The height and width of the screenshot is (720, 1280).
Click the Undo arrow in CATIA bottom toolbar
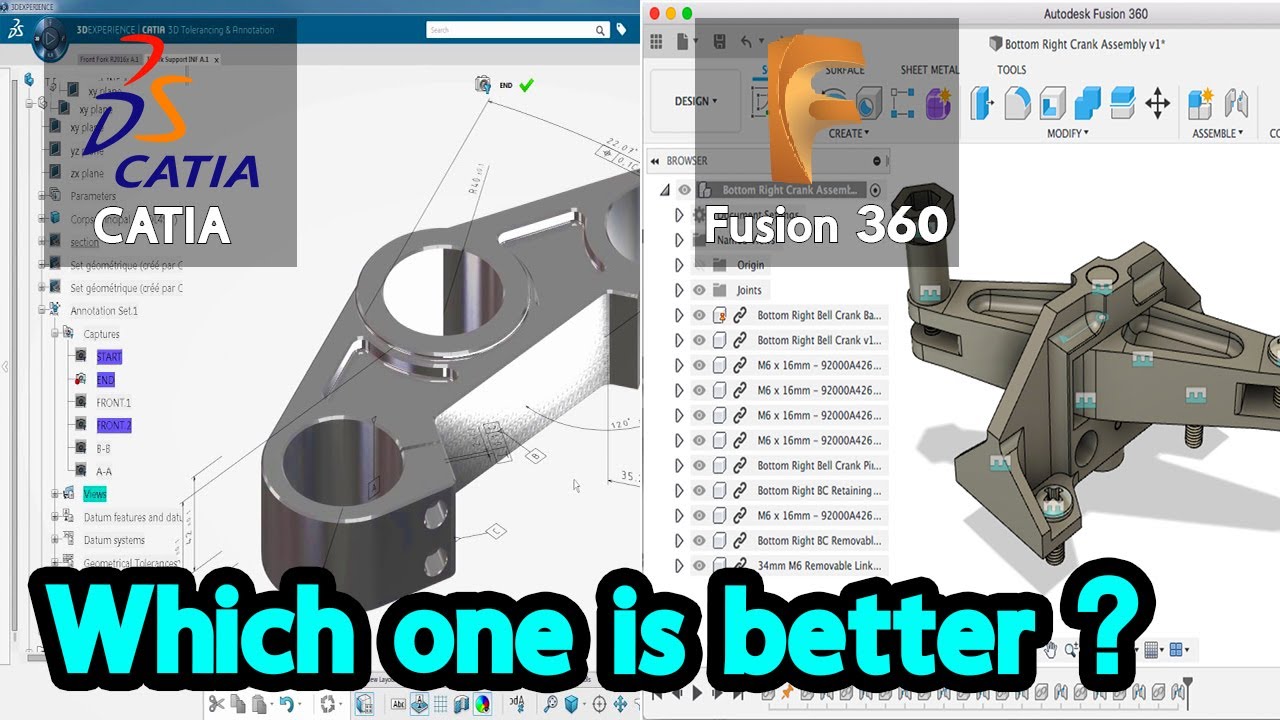pos(286,704)
